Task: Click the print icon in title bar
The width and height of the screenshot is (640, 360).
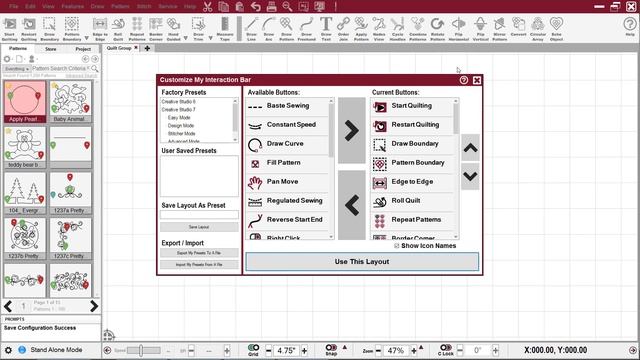Action: tap(271, 7)
